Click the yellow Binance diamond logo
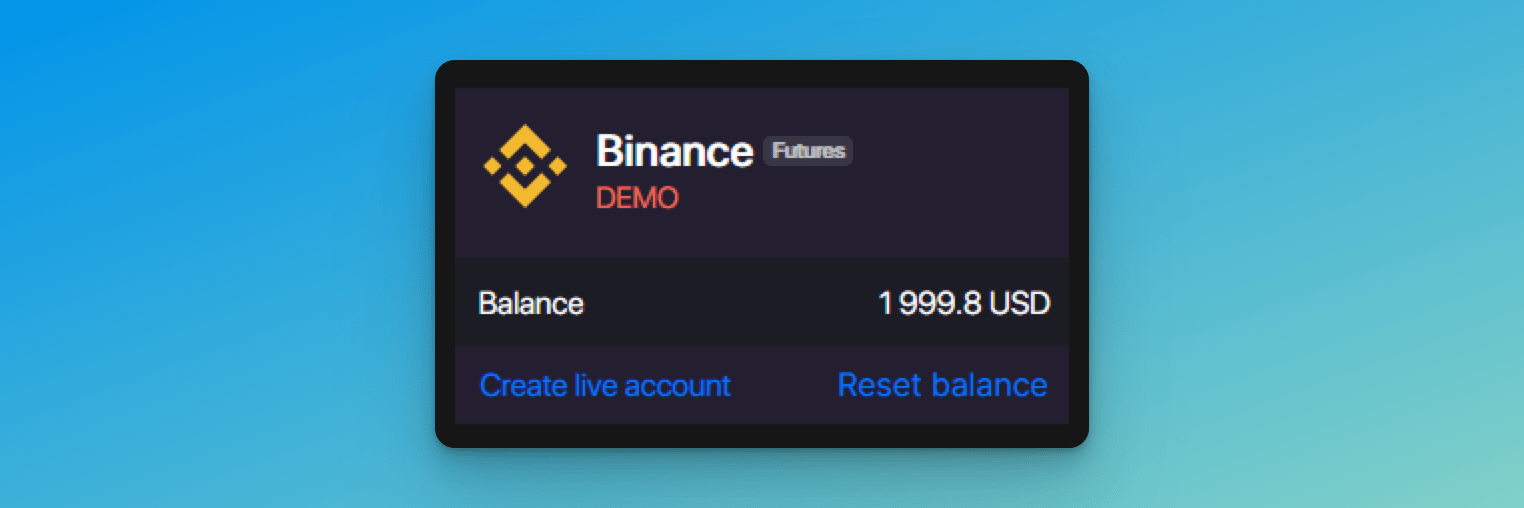 pos(525,166)
